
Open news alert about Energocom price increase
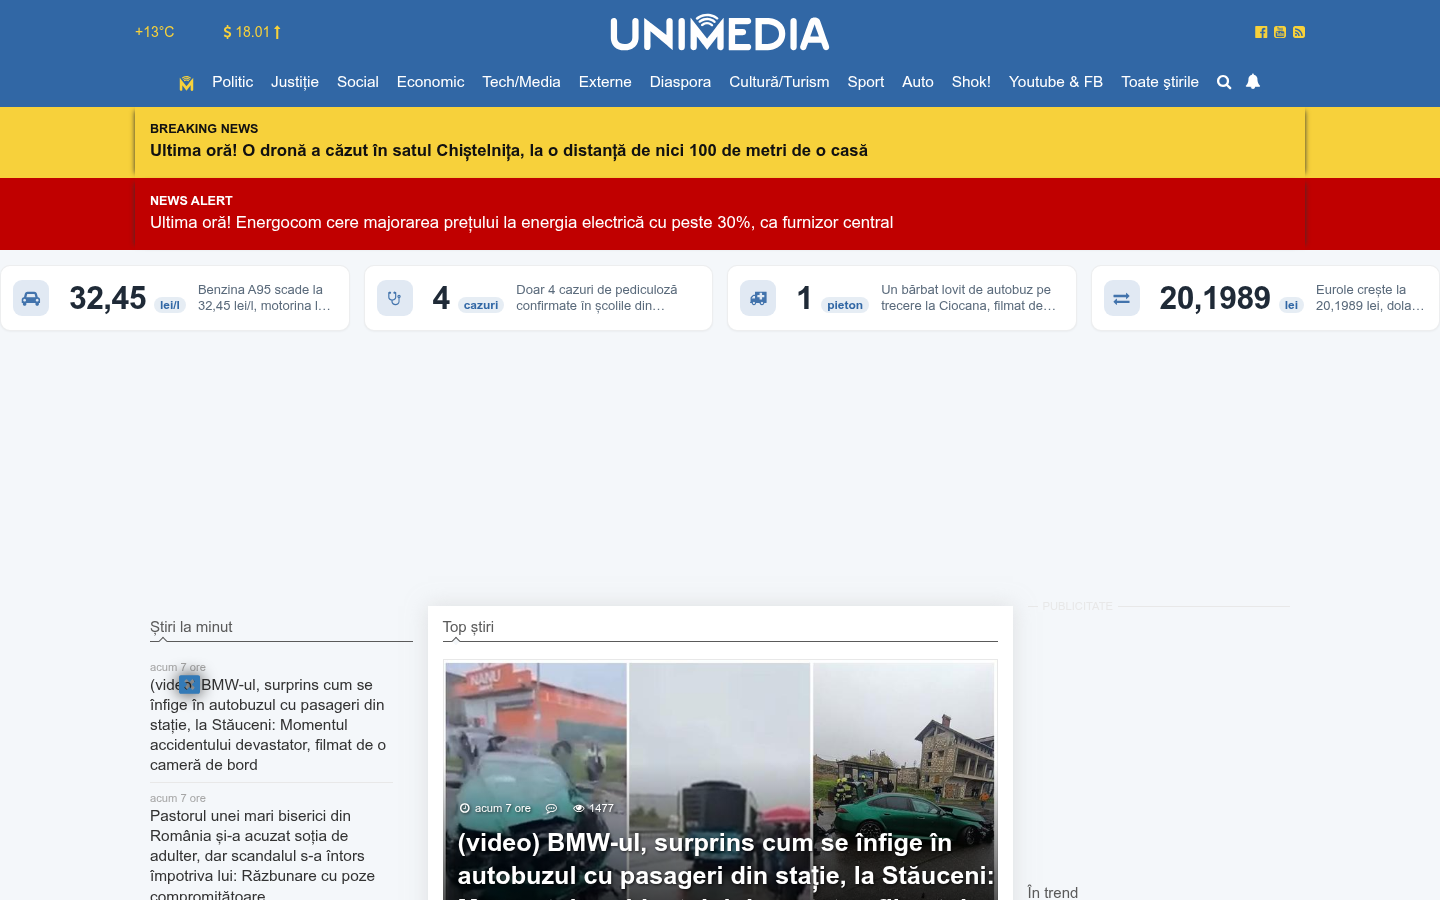click(522, 222)
